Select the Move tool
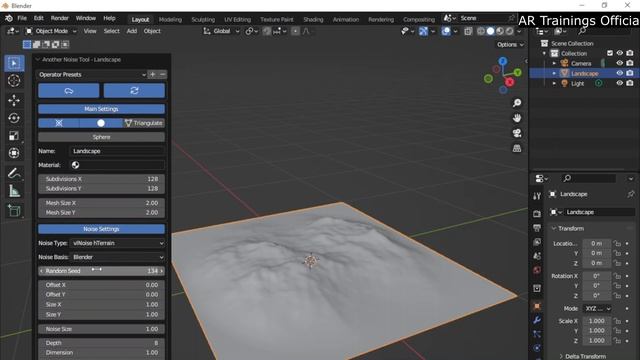Viewport: 640px width, 360px height. tap(14, 100)
